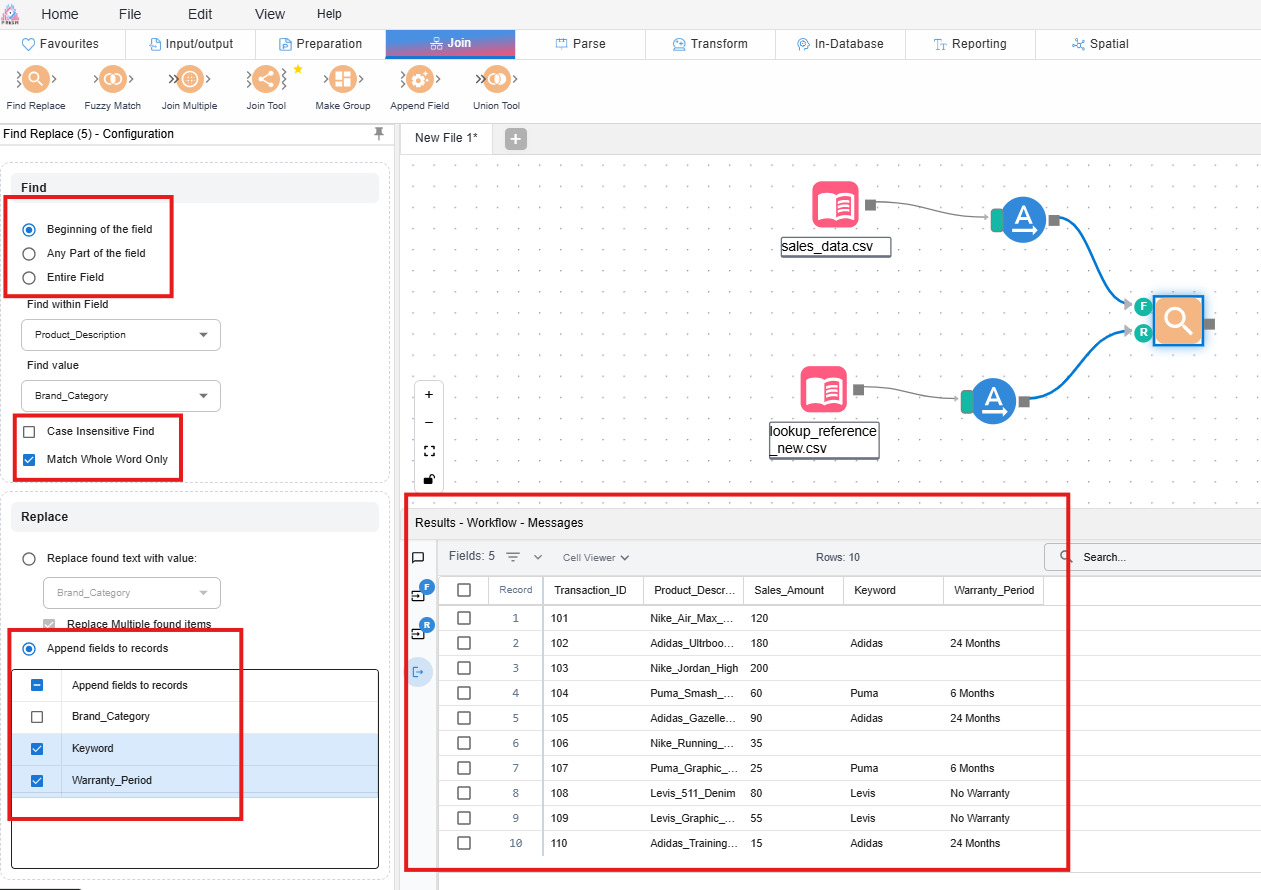The image size is (1261, 890).
Task: Click the results Search input field
Action: pyautogui.click(x=1160, y=557)
